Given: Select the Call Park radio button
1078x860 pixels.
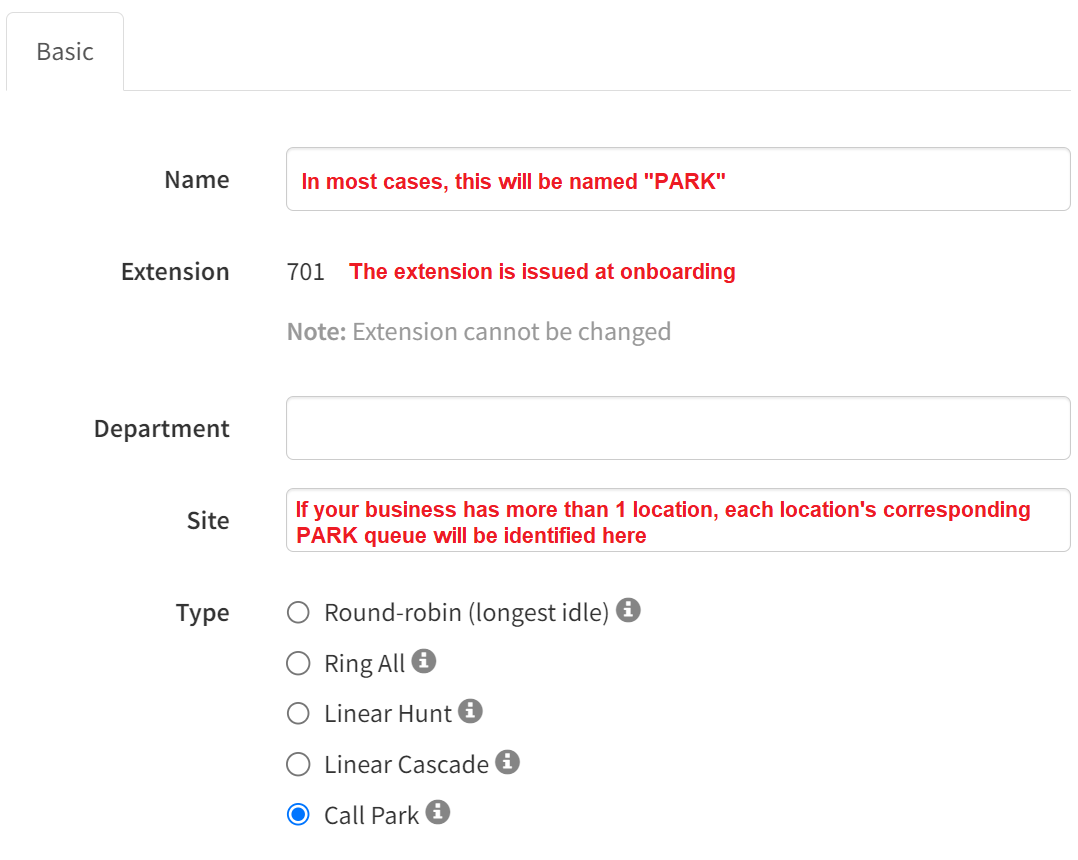Looking at the screenshot, I should [298, 815].
